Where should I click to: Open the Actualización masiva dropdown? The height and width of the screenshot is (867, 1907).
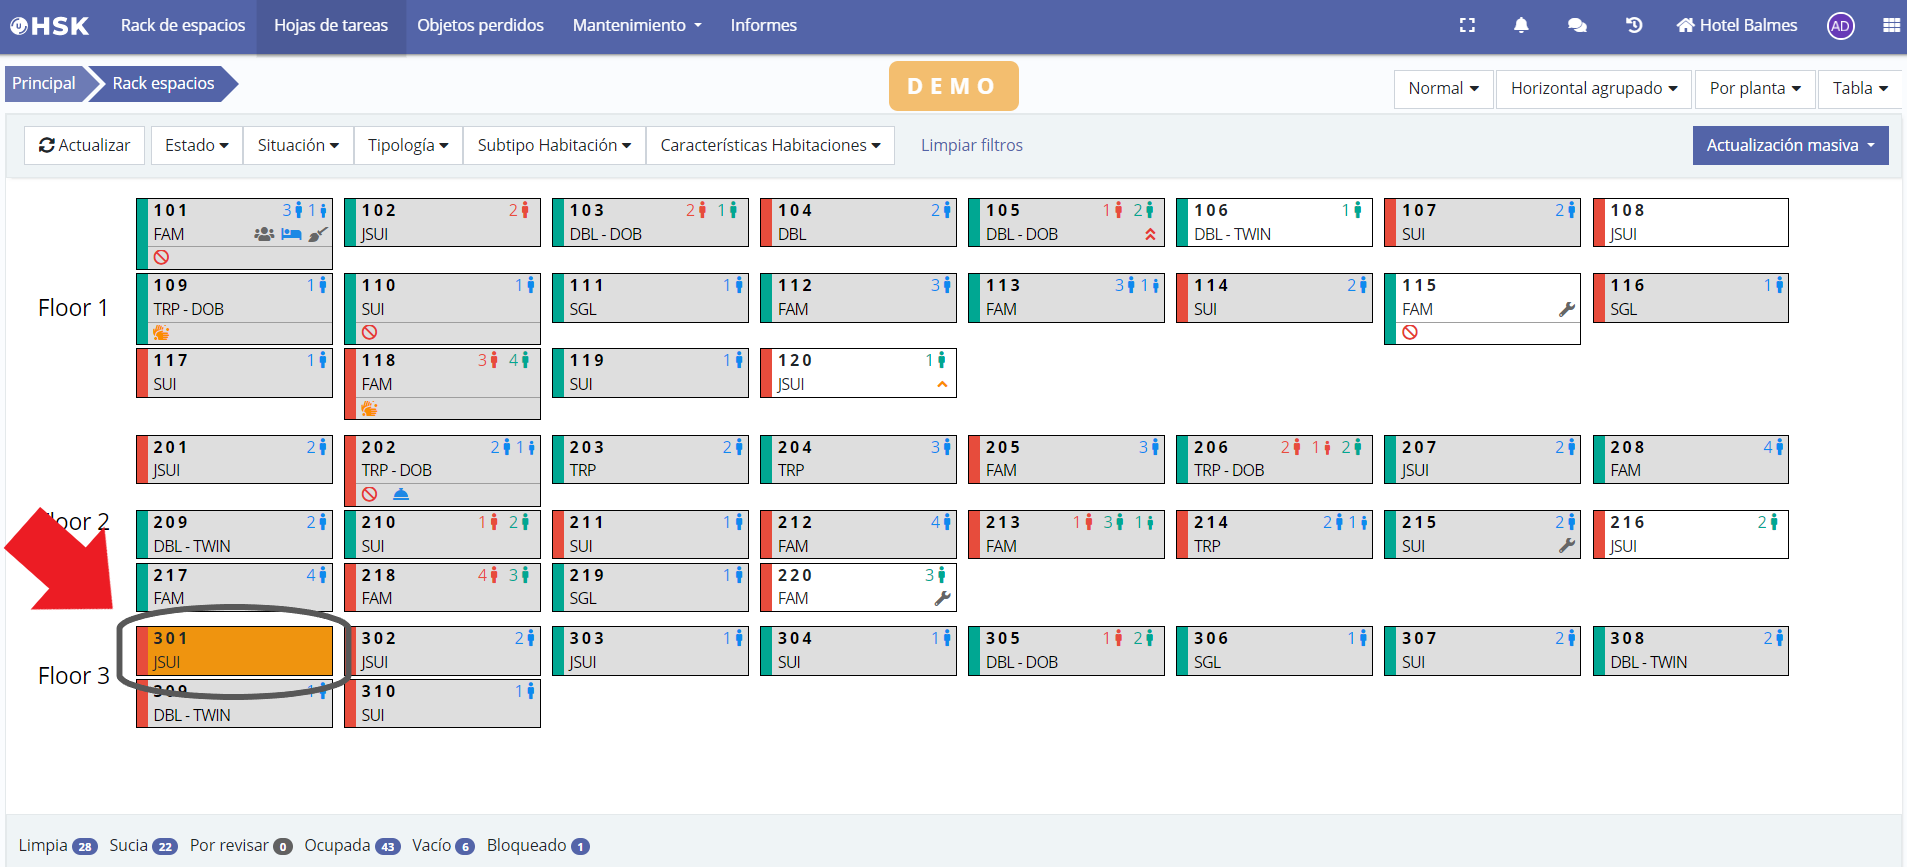point(1790,145)
